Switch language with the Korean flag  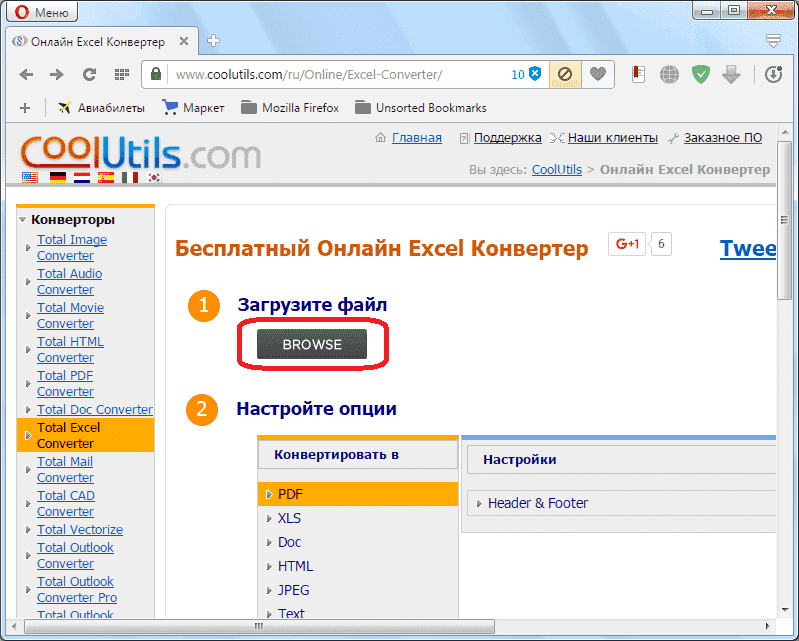tap(154, 178)
